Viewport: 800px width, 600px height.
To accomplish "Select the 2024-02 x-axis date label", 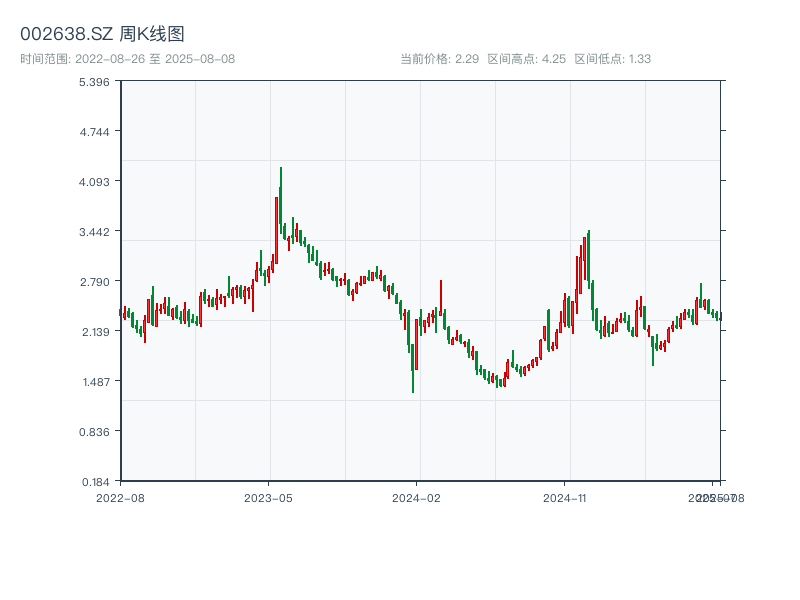I will (417, 497).
